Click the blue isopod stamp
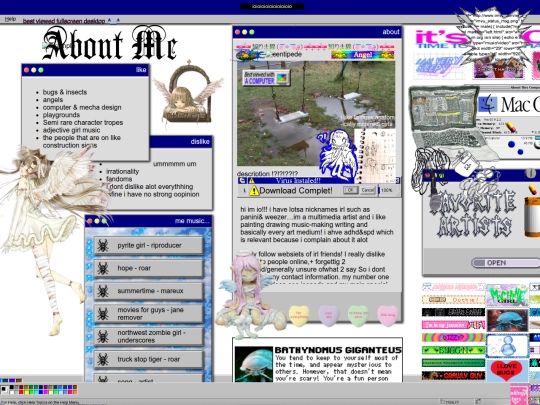This screenshot has width=540, height=405. coord(507,320)
